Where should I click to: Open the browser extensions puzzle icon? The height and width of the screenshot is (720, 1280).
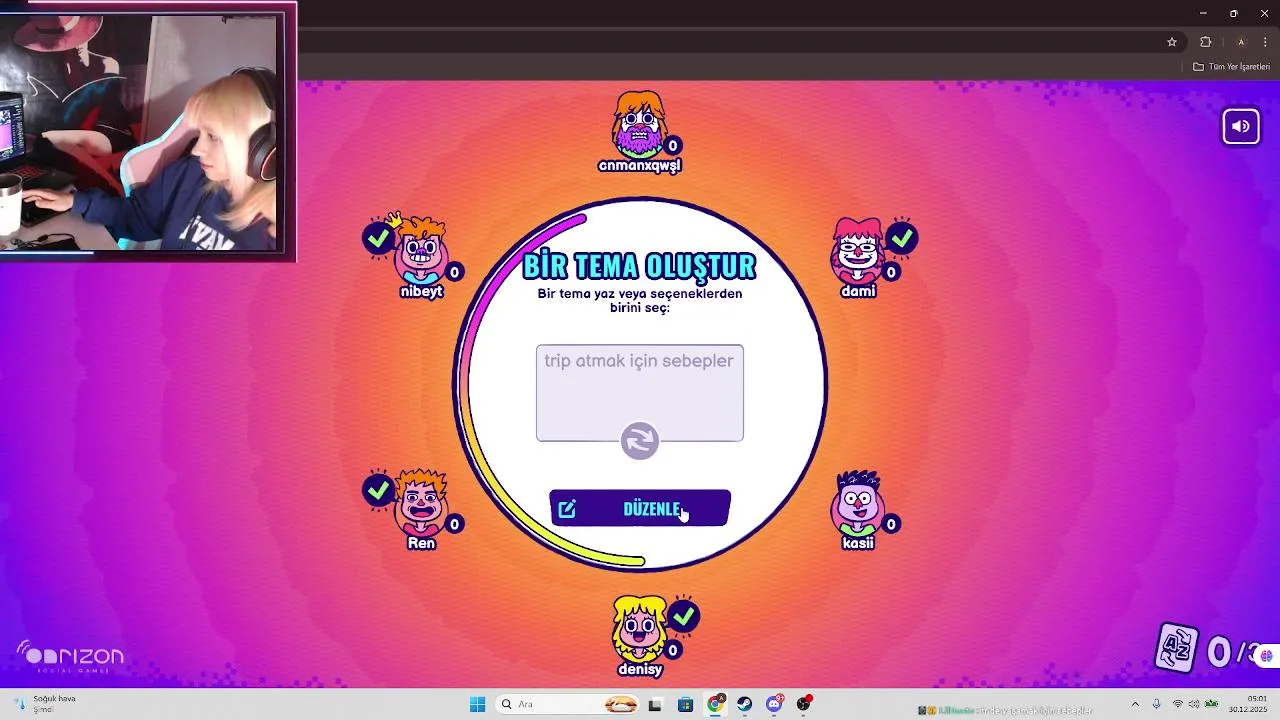pyautogui.click(x=1205, y=42)
